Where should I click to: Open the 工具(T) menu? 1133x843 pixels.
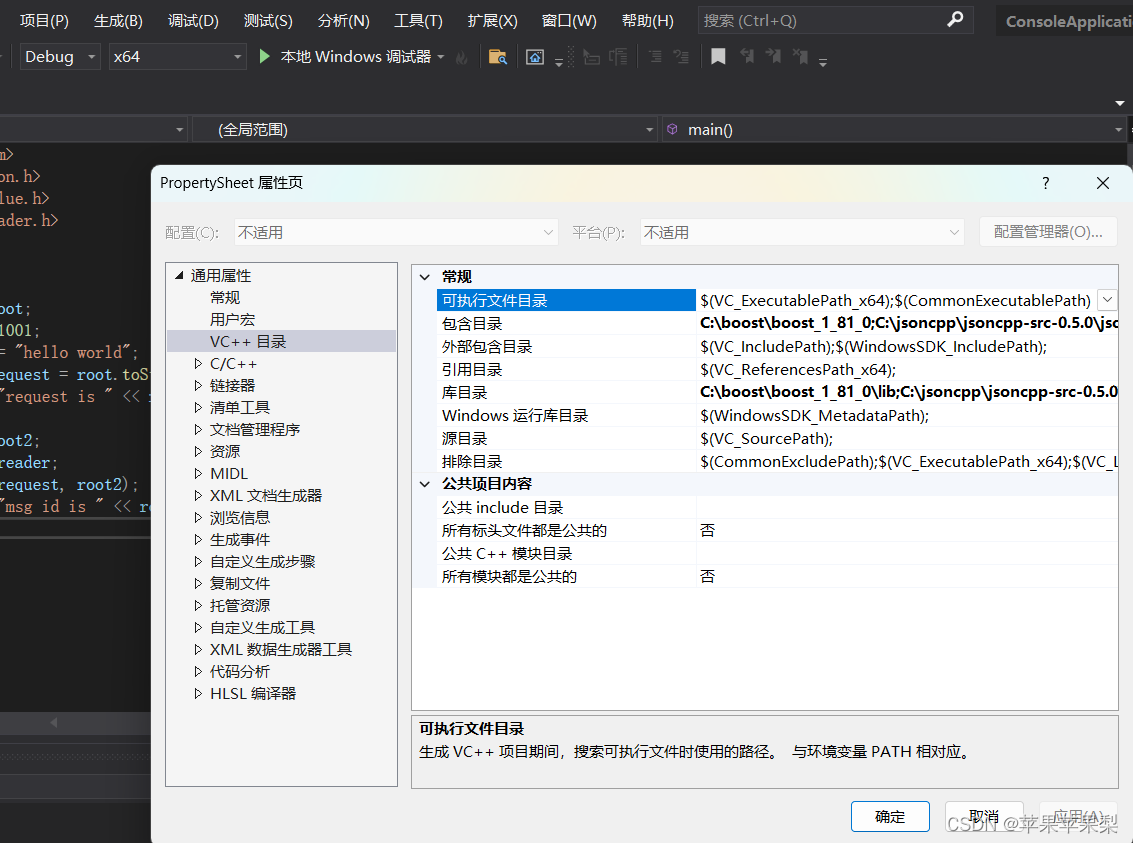(418, 20)
